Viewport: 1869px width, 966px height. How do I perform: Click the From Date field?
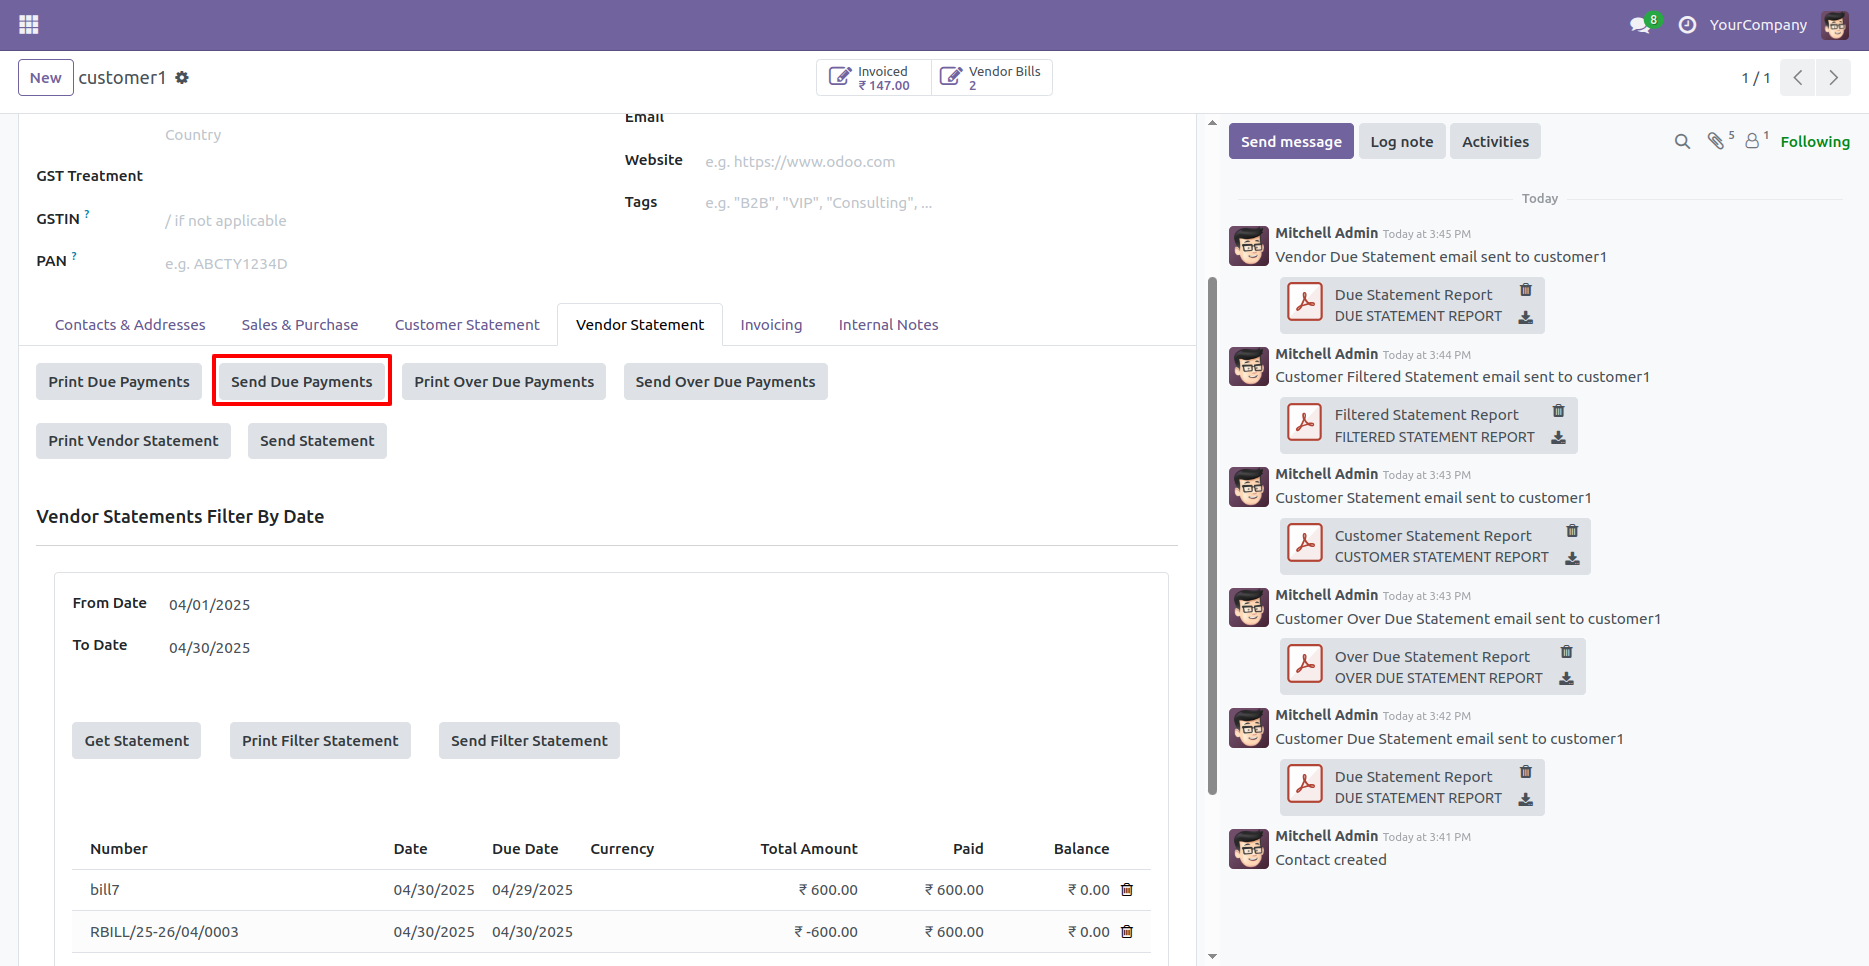click(209, 604)
